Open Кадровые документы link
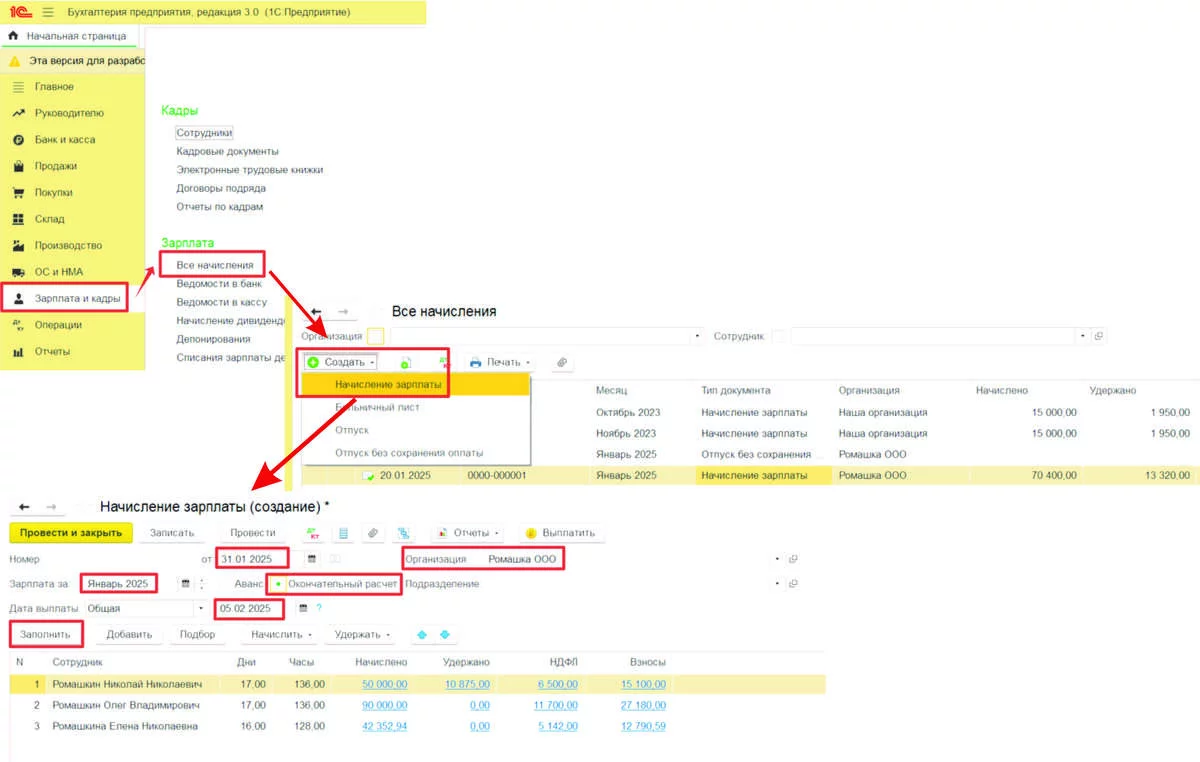 [227, 151]
